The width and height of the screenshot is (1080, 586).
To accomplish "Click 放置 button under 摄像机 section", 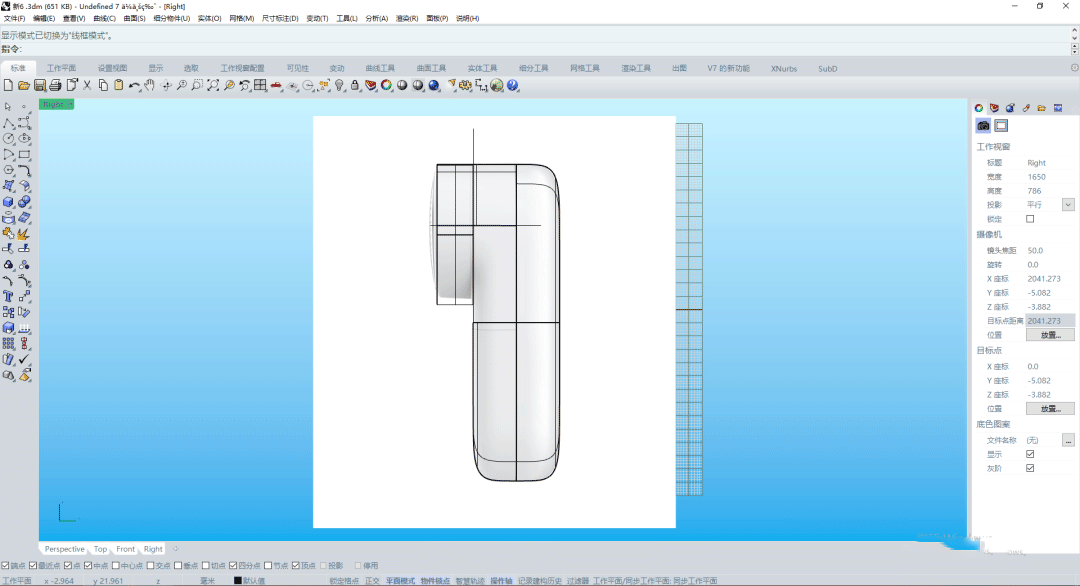I will pos(1050,335).
